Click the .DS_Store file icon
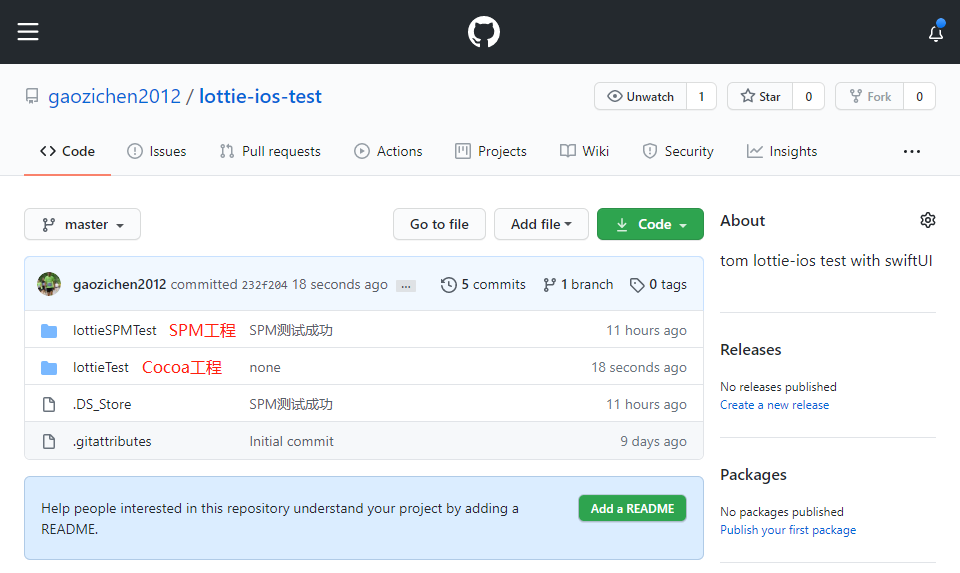 tap(49, 405)
